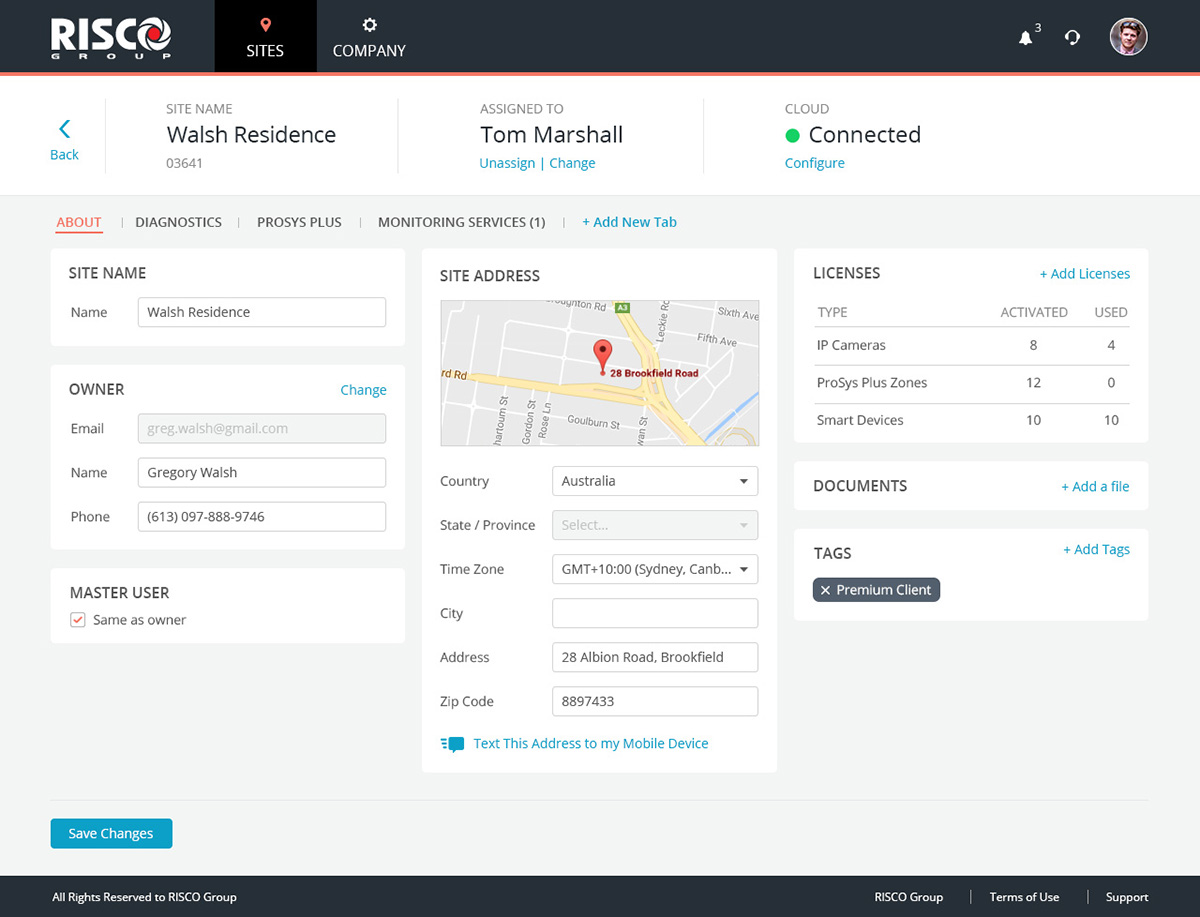Image resolution: width=1200 pixels, height=917 pixels.
Task: Click + Add New Tab
Action: point(629,222)
